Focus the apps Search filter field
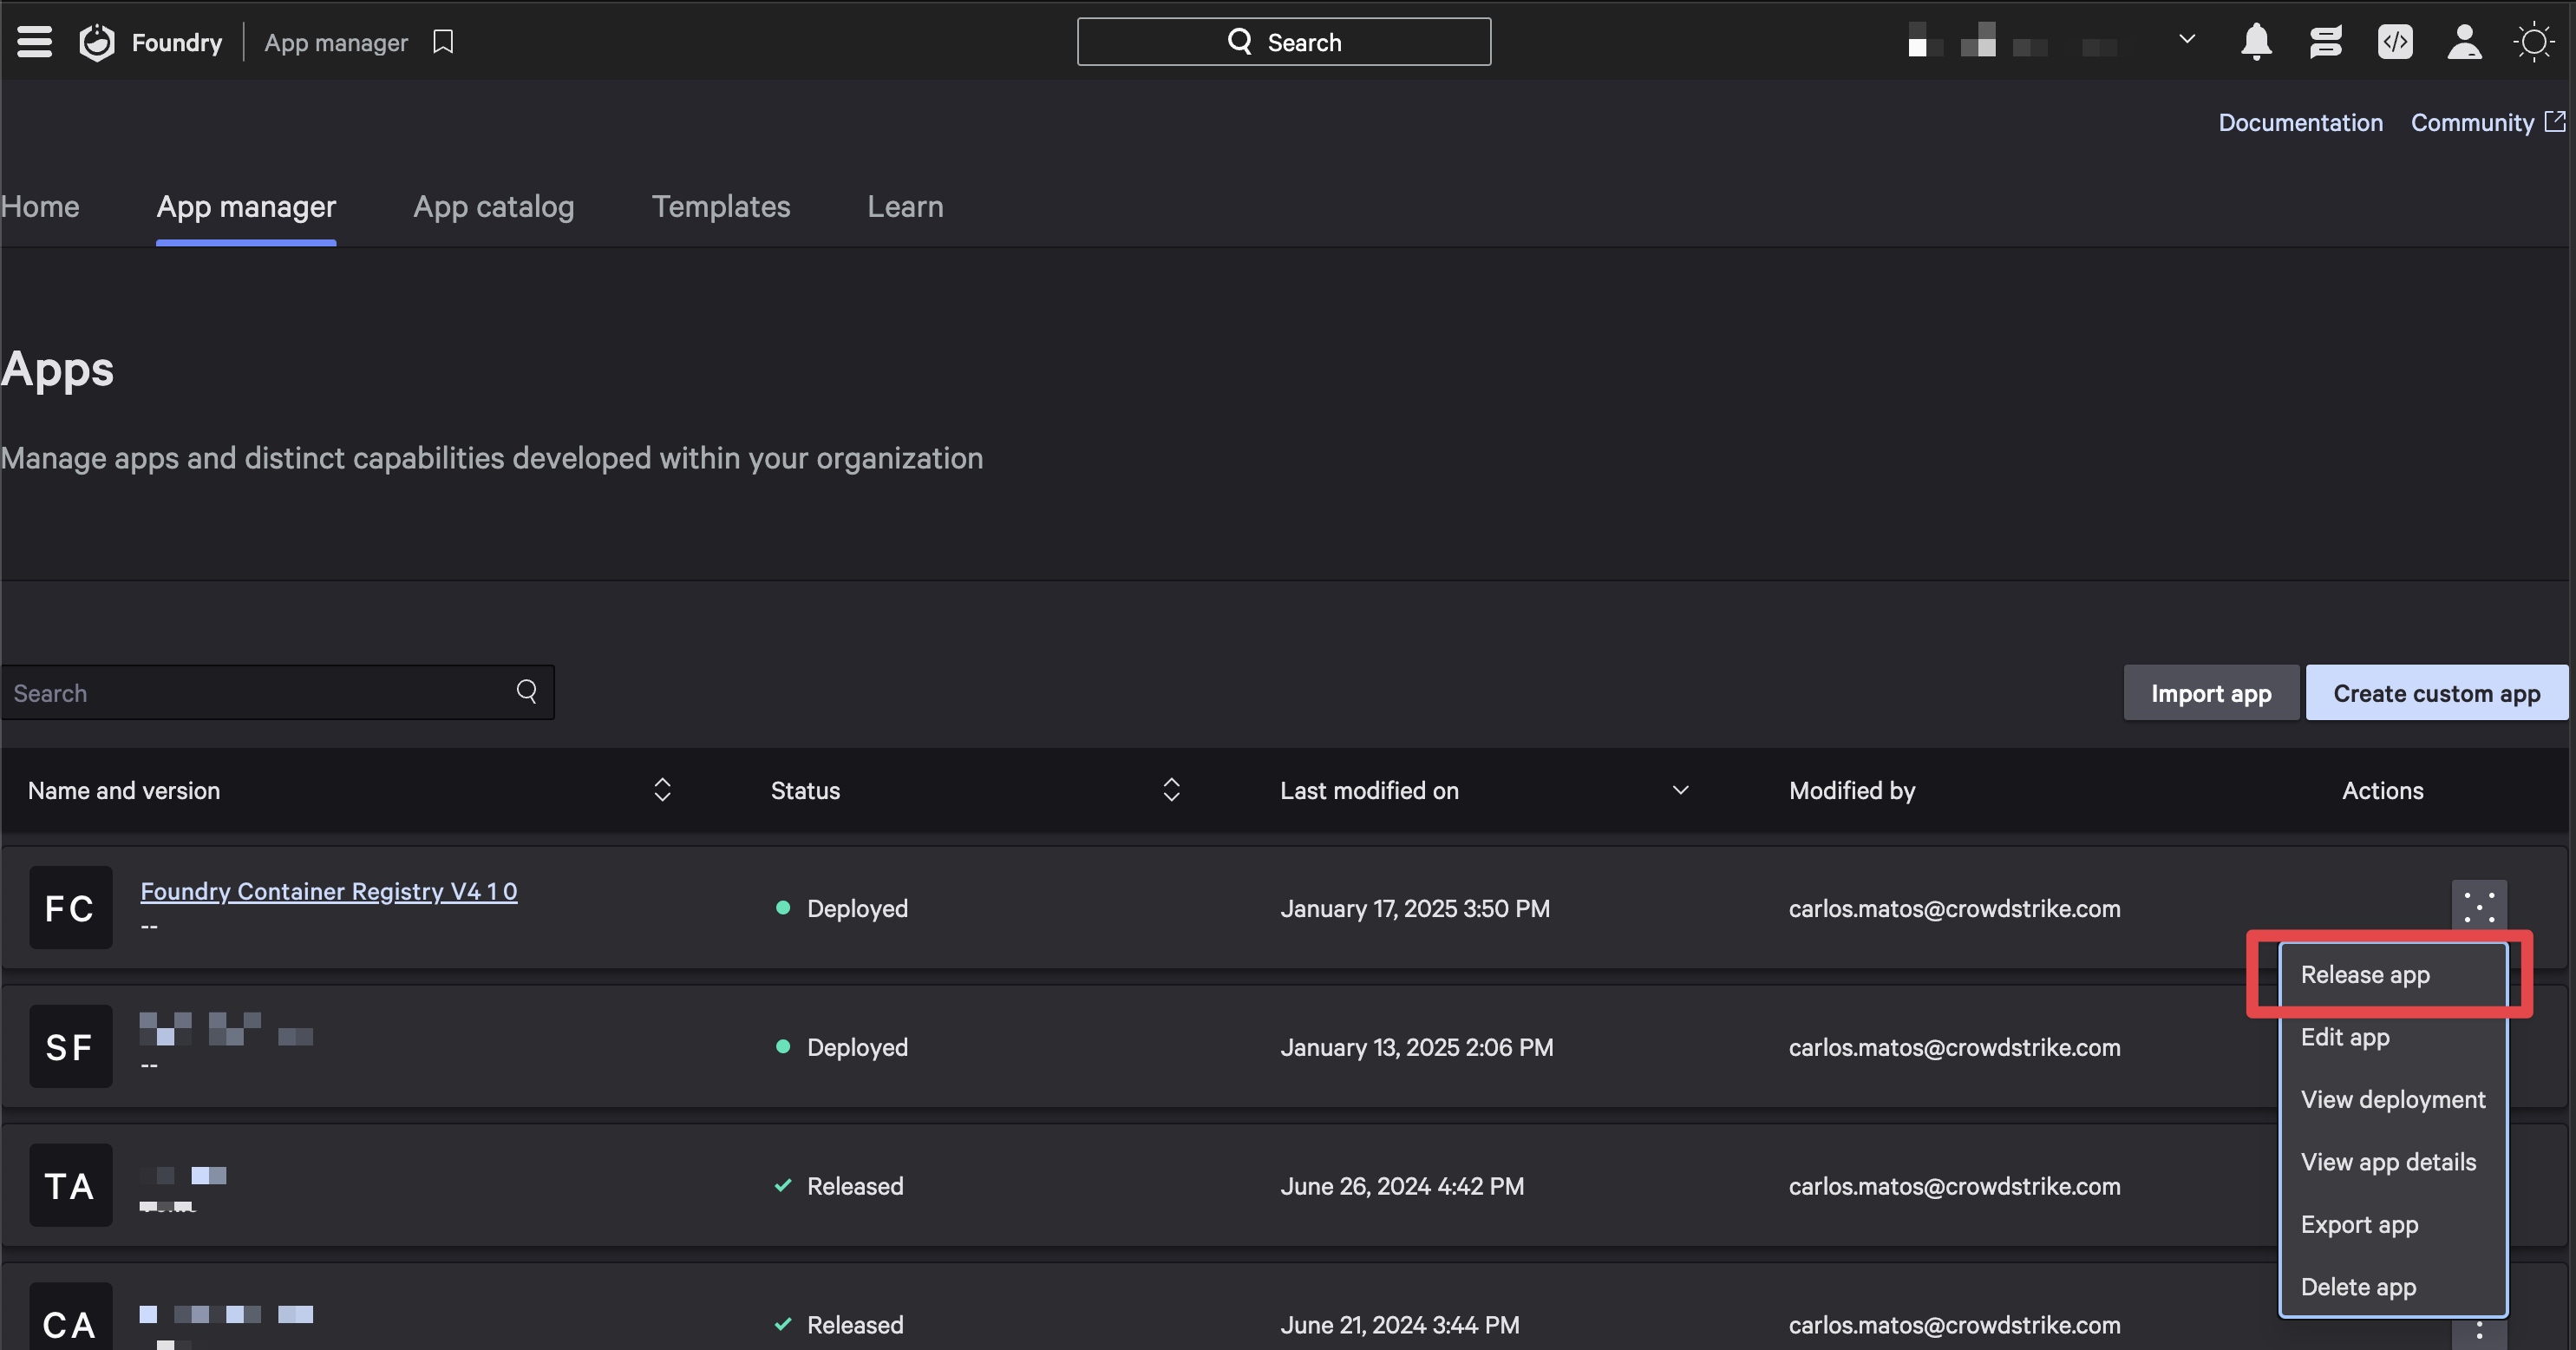2576x1350 pixels. point(277,693)
